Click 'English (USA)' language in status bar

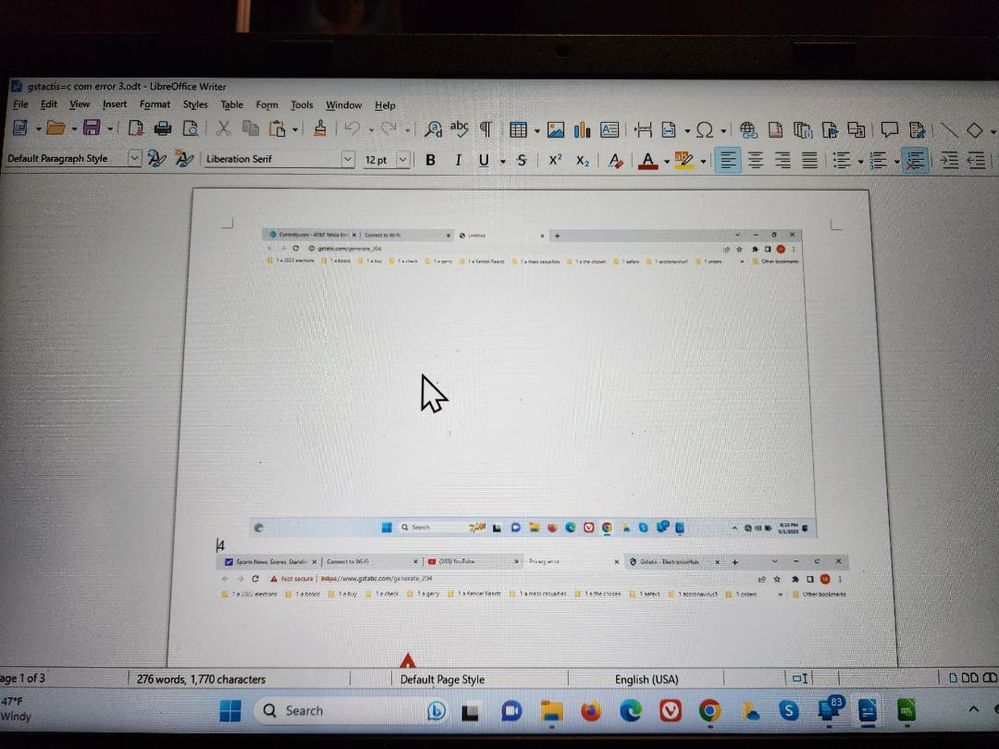click(x=646, y=680)
